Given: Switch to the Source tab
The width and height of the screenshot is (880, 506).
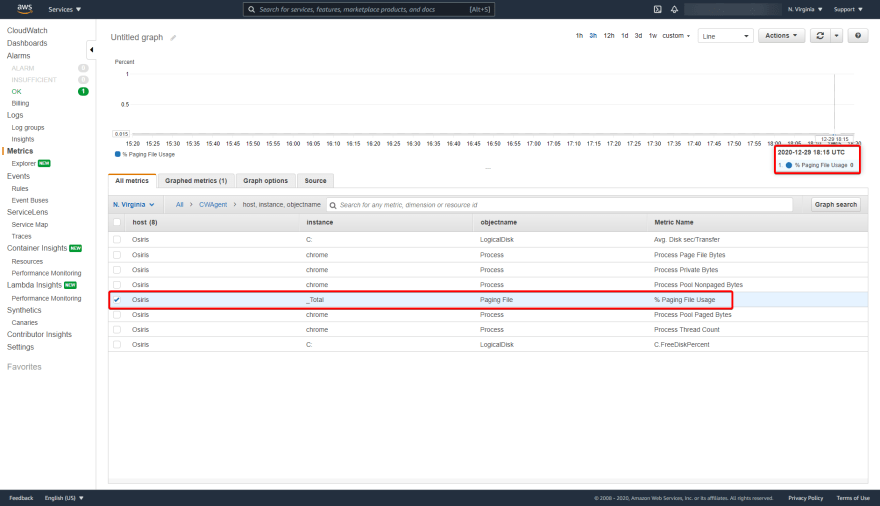Looking at the screenshot, I should point(315,181).
